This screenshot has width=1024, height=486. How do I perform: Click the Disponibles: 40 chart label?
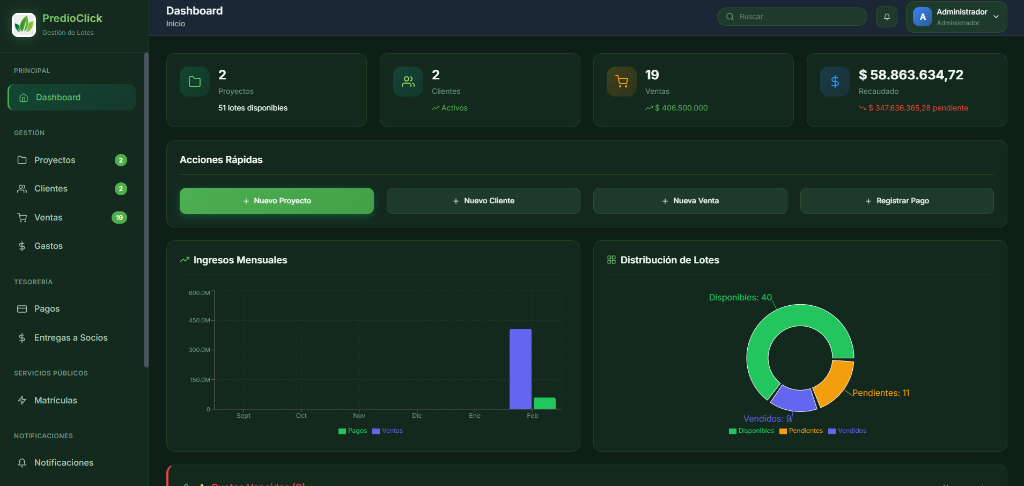(x=741, y=297)
